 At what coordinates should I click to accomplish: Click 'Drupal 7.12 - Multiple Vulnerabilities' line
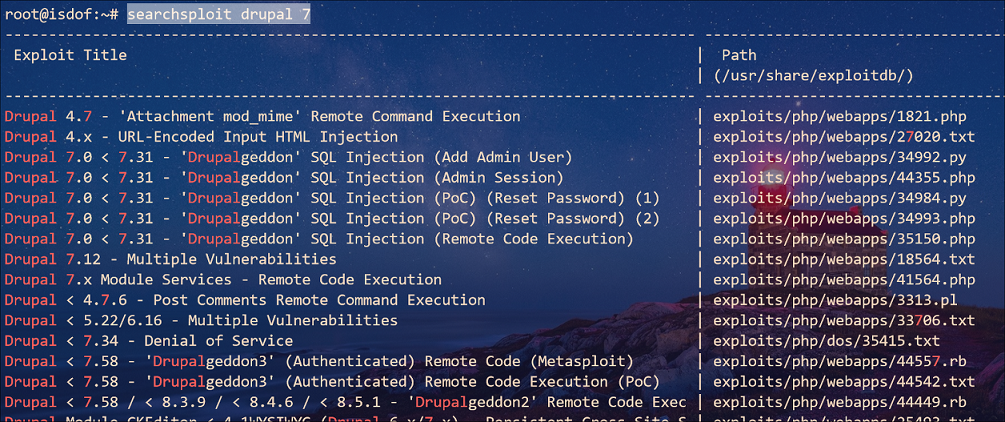click(170, 260)
